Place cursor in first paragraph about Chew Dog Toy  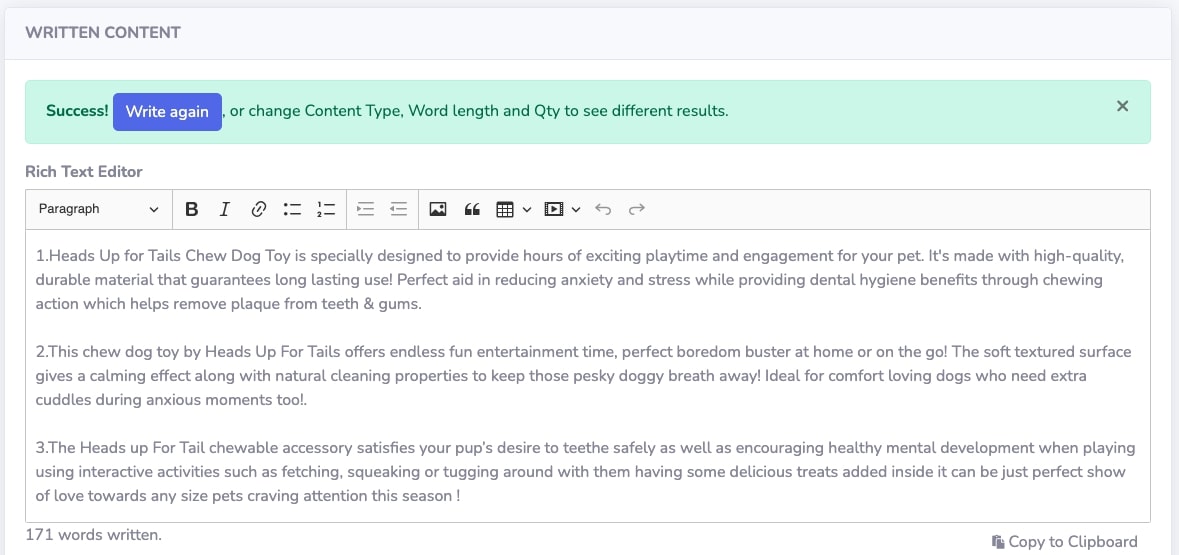pos(580,280)
